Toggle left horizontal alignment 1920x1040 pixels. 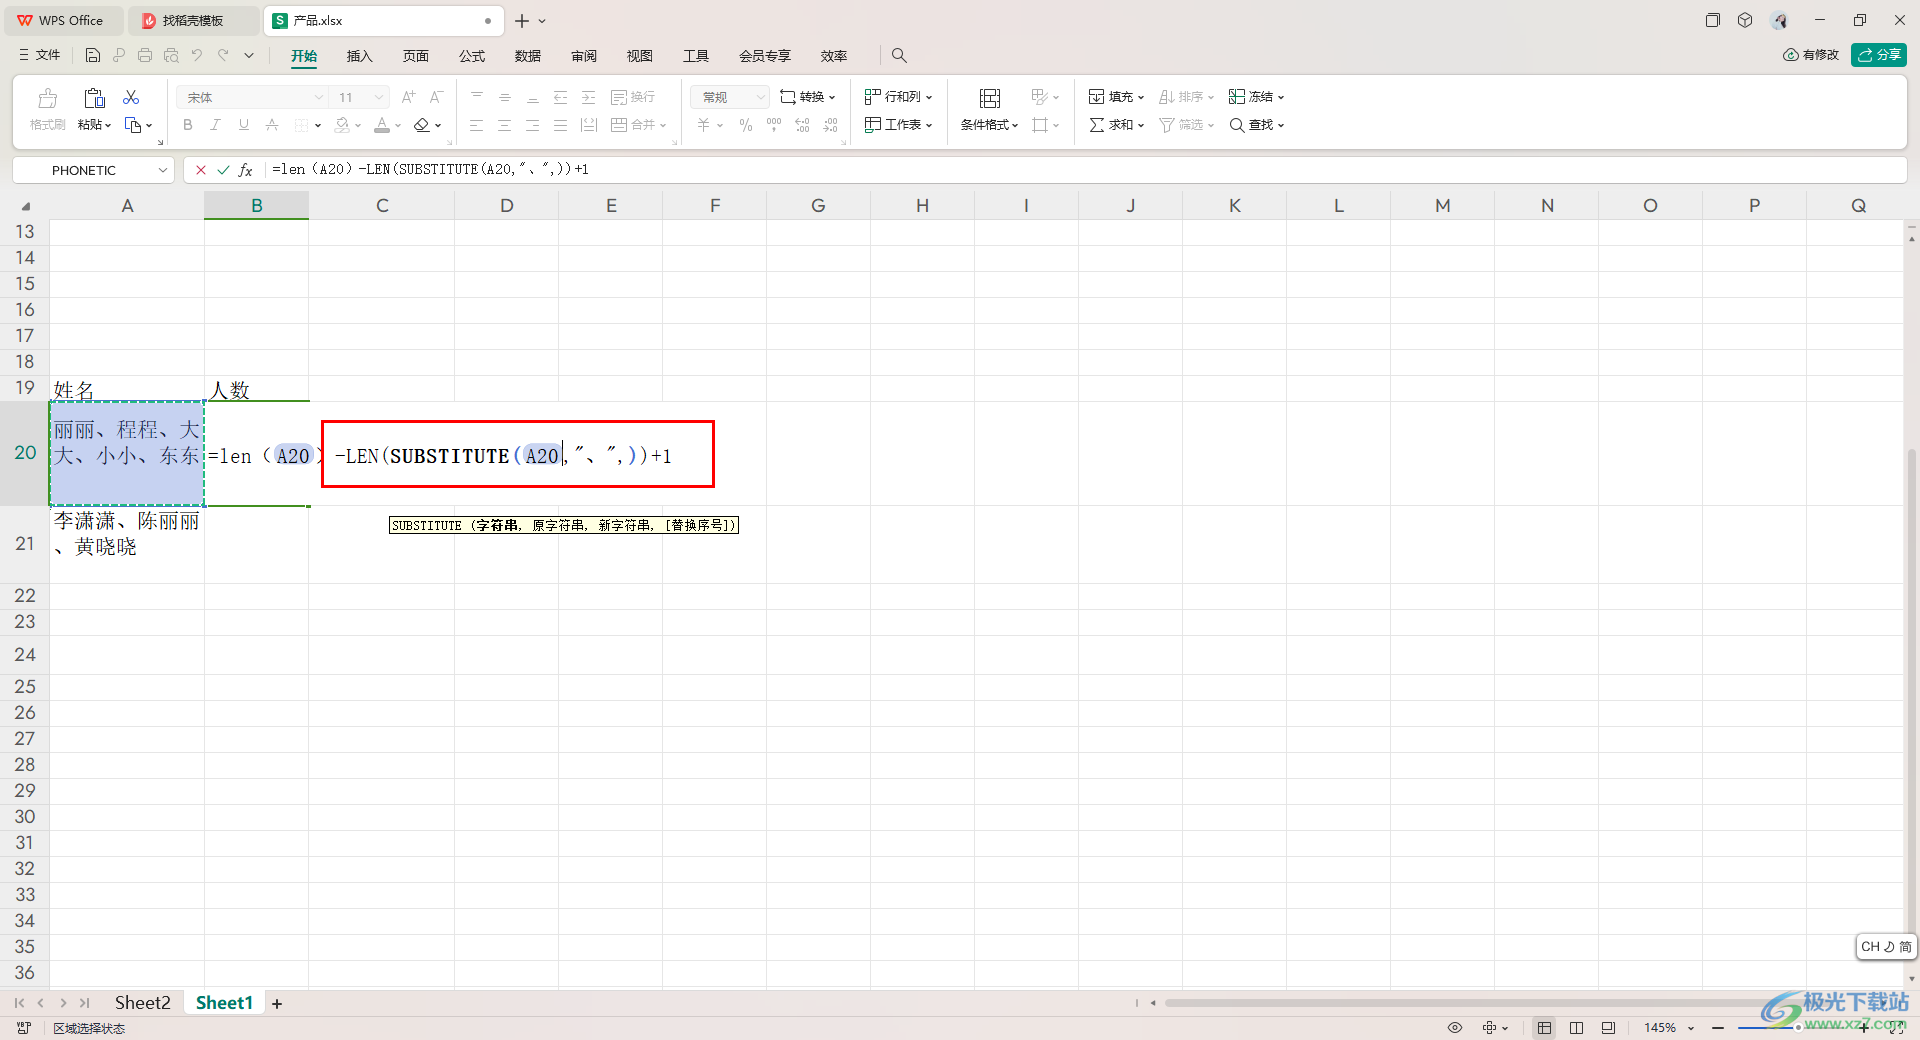coord(477,125)
